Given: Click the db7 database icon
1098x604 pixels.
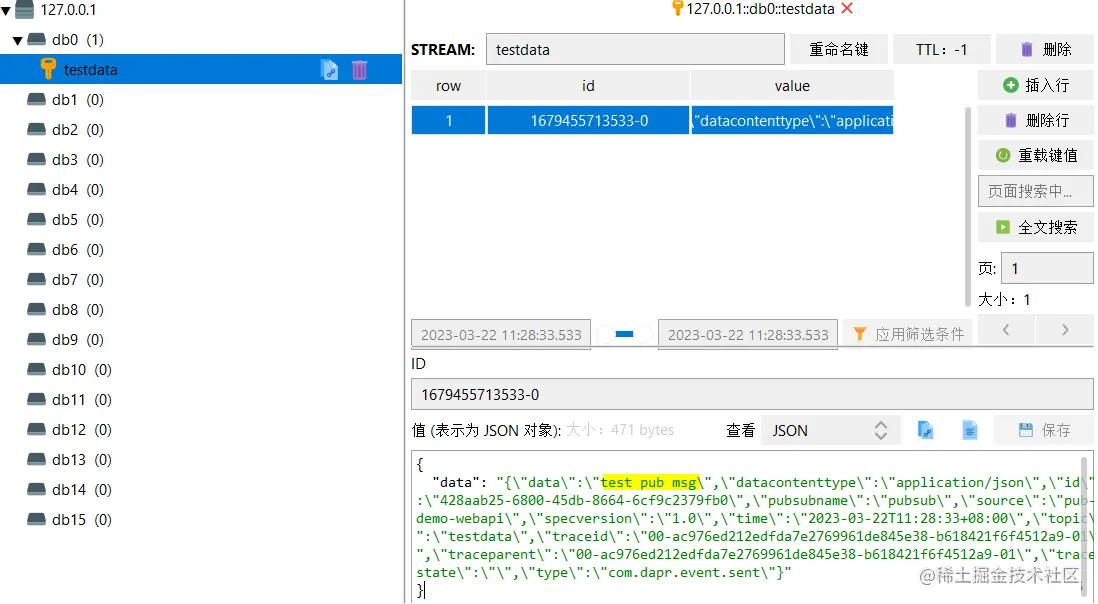Looking at the screenshot, I should pos(36,279).
